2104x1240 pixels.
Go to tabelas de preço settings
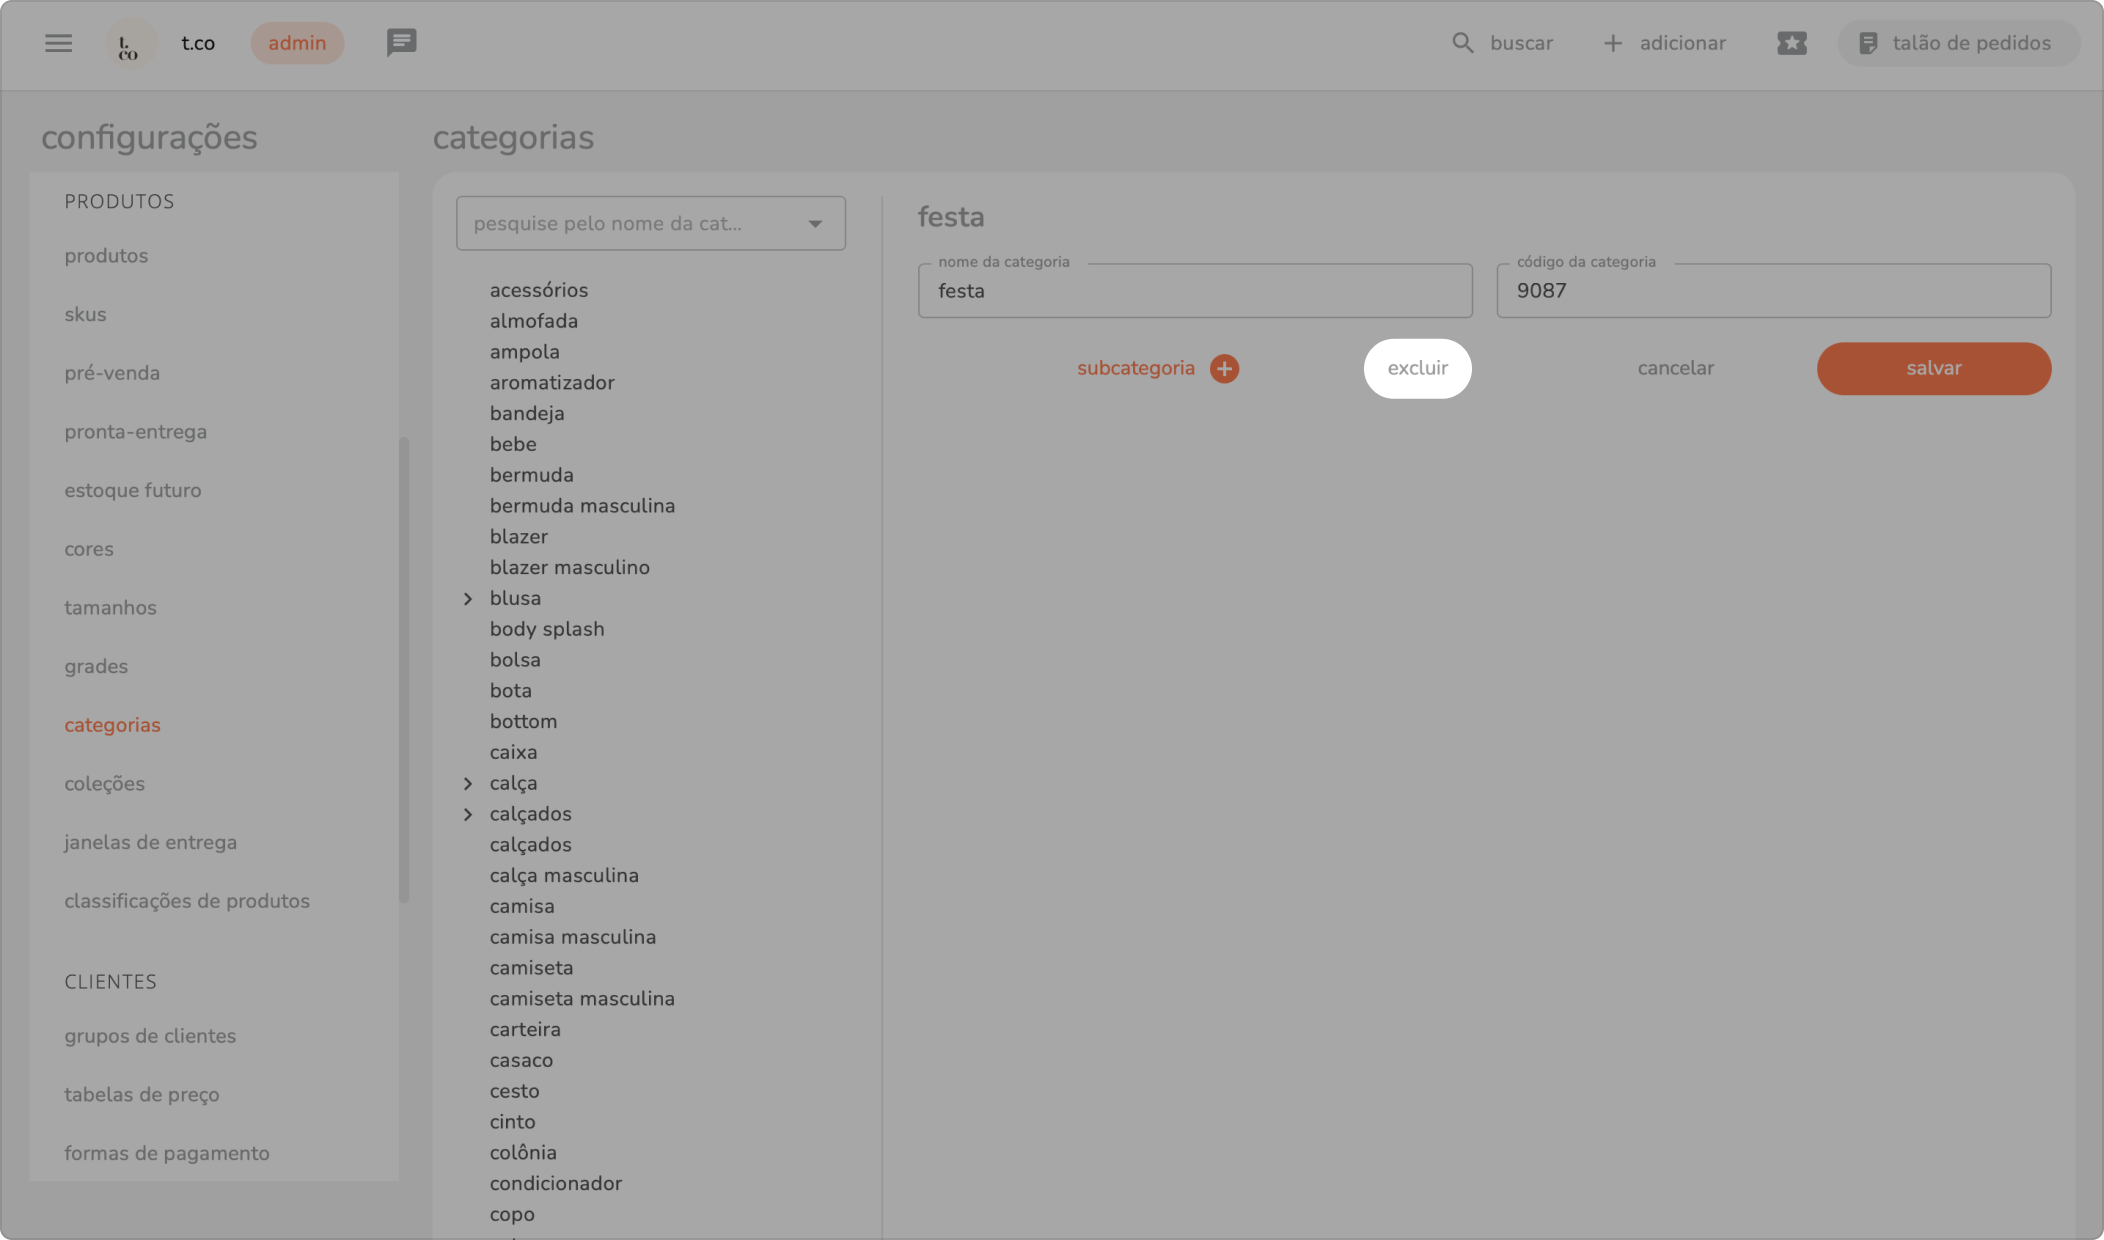pos(142,1095)
